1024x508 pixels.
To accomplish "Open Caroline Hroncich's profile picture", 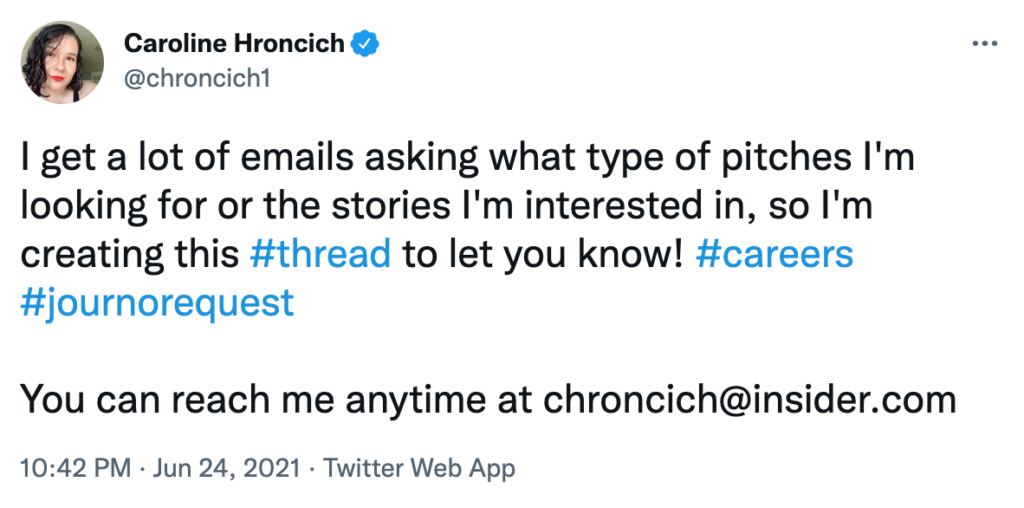I will [x=63, y=60].
